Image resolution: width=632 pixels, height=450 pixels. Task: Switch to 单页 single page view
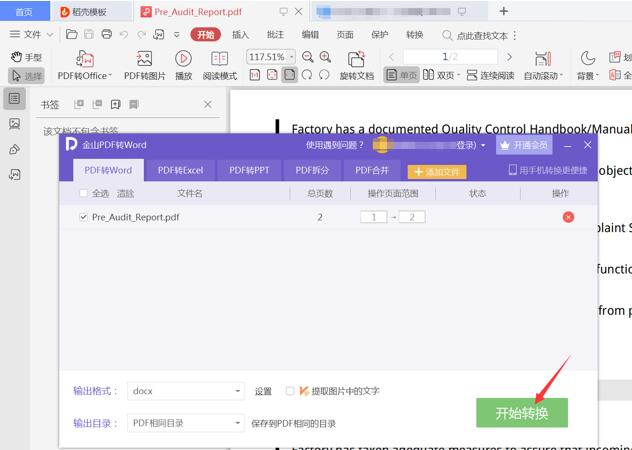(x=401, y=75)
